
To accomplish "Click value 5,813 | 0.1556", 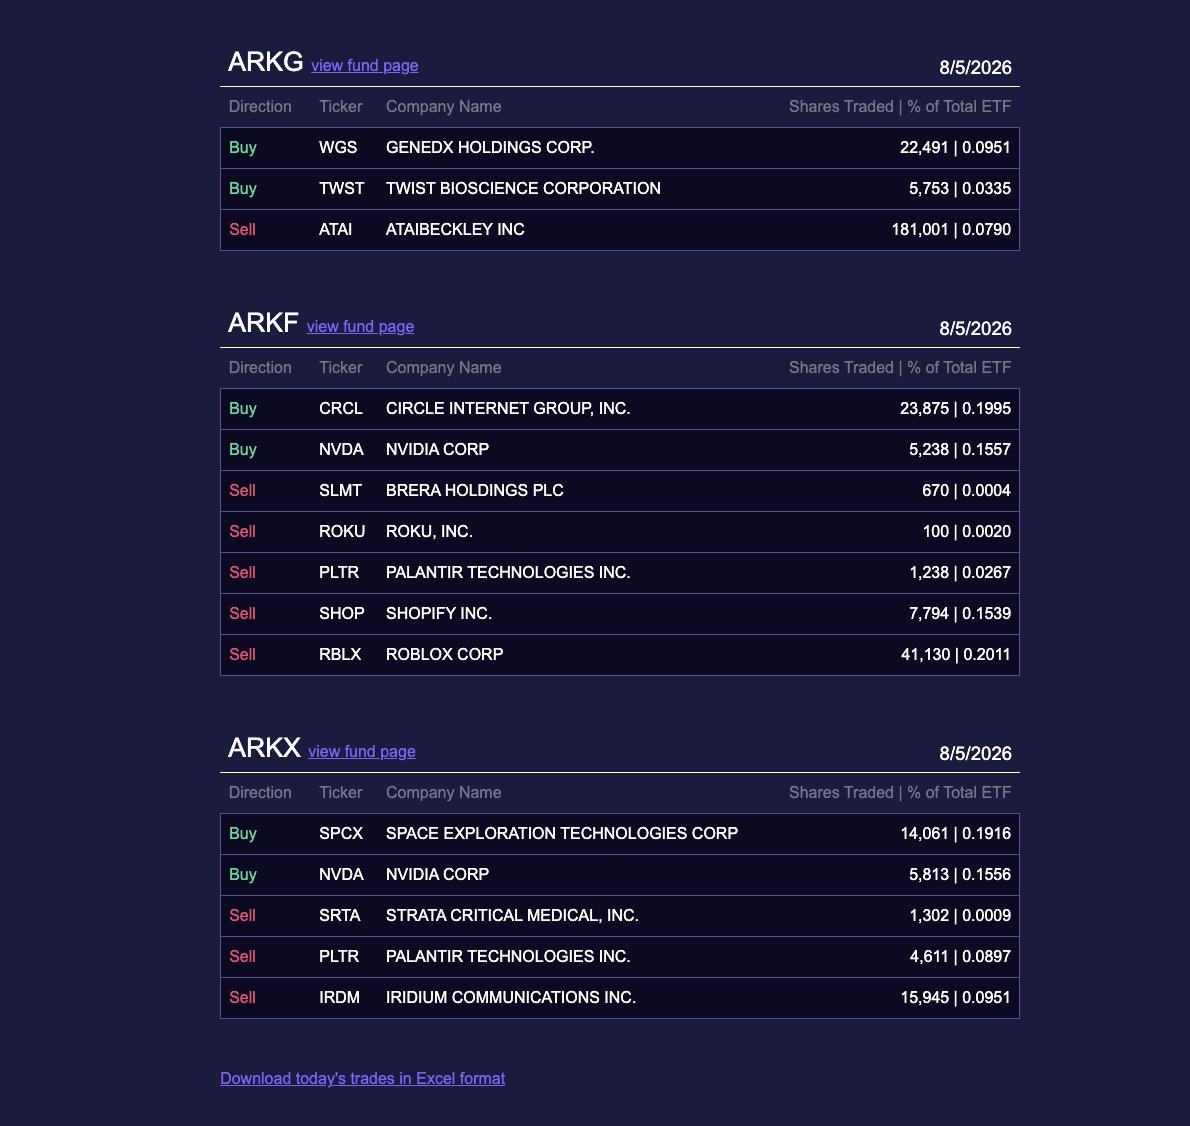I will 959,874.
